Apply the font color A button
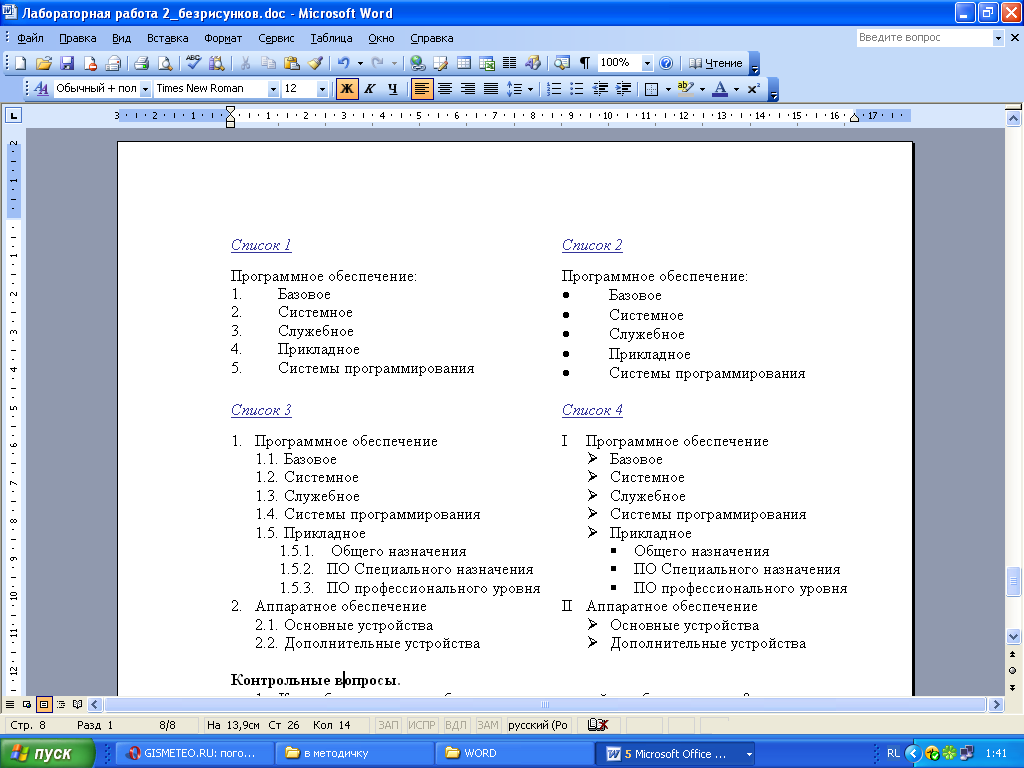 [720, 89]
